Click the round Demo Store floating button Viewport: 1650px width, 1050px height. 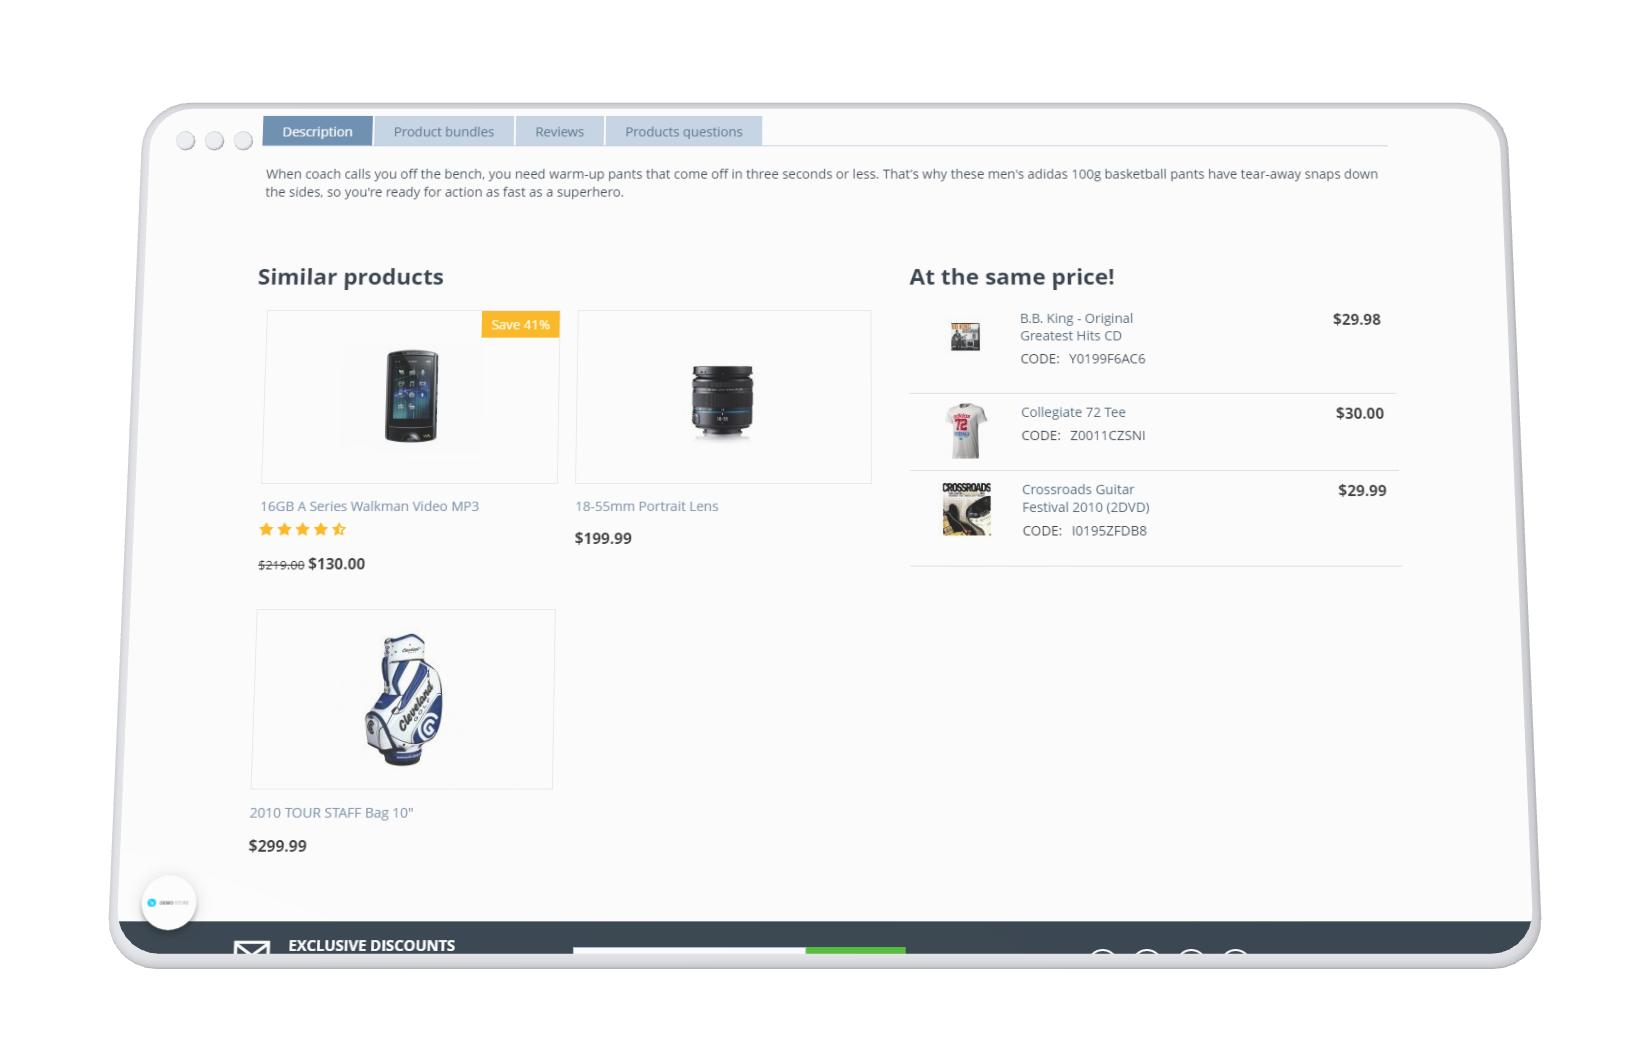coord(168,902)
